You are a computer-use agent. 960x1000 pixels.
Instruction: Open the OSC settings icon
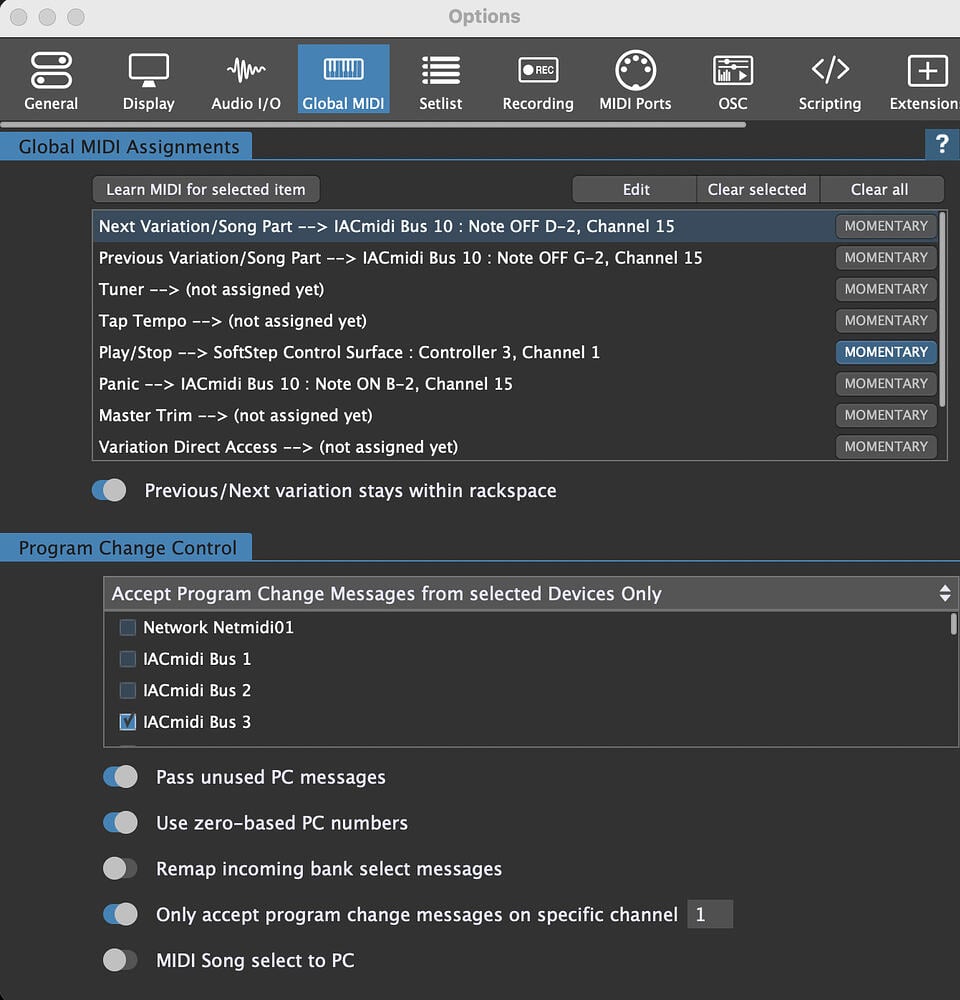coord(732,72)
